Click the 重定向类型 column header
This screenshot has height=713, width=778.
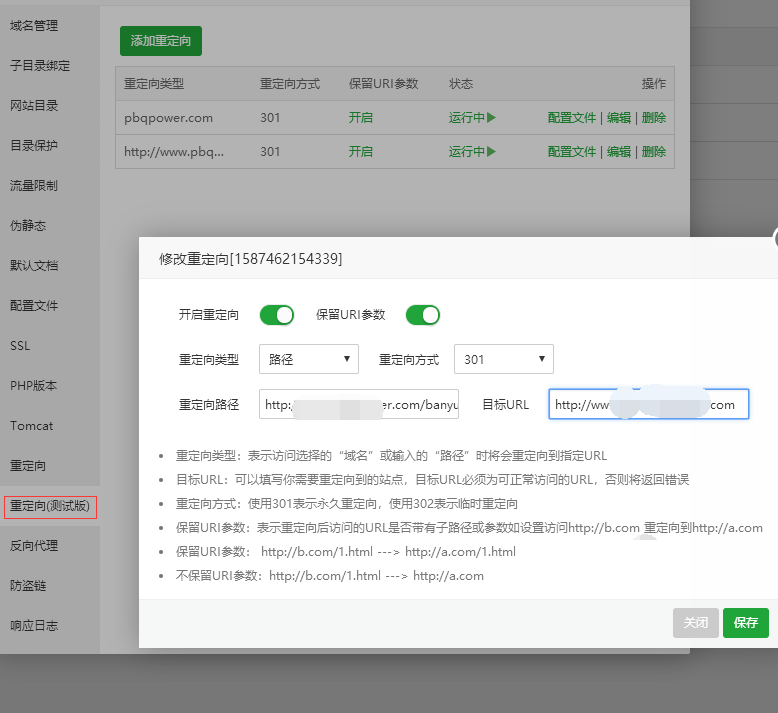tap(154, 84)
